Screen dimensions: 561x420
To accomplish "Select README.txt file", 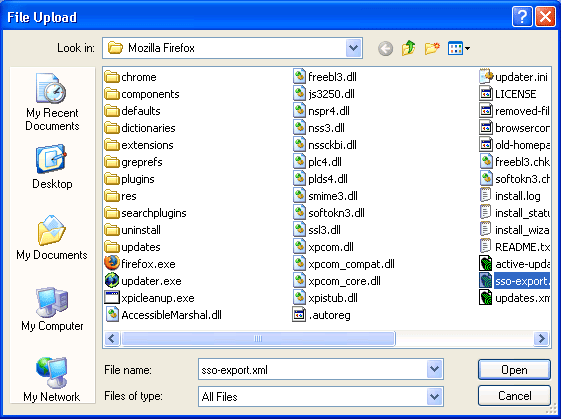I will (x=514, y=247).
